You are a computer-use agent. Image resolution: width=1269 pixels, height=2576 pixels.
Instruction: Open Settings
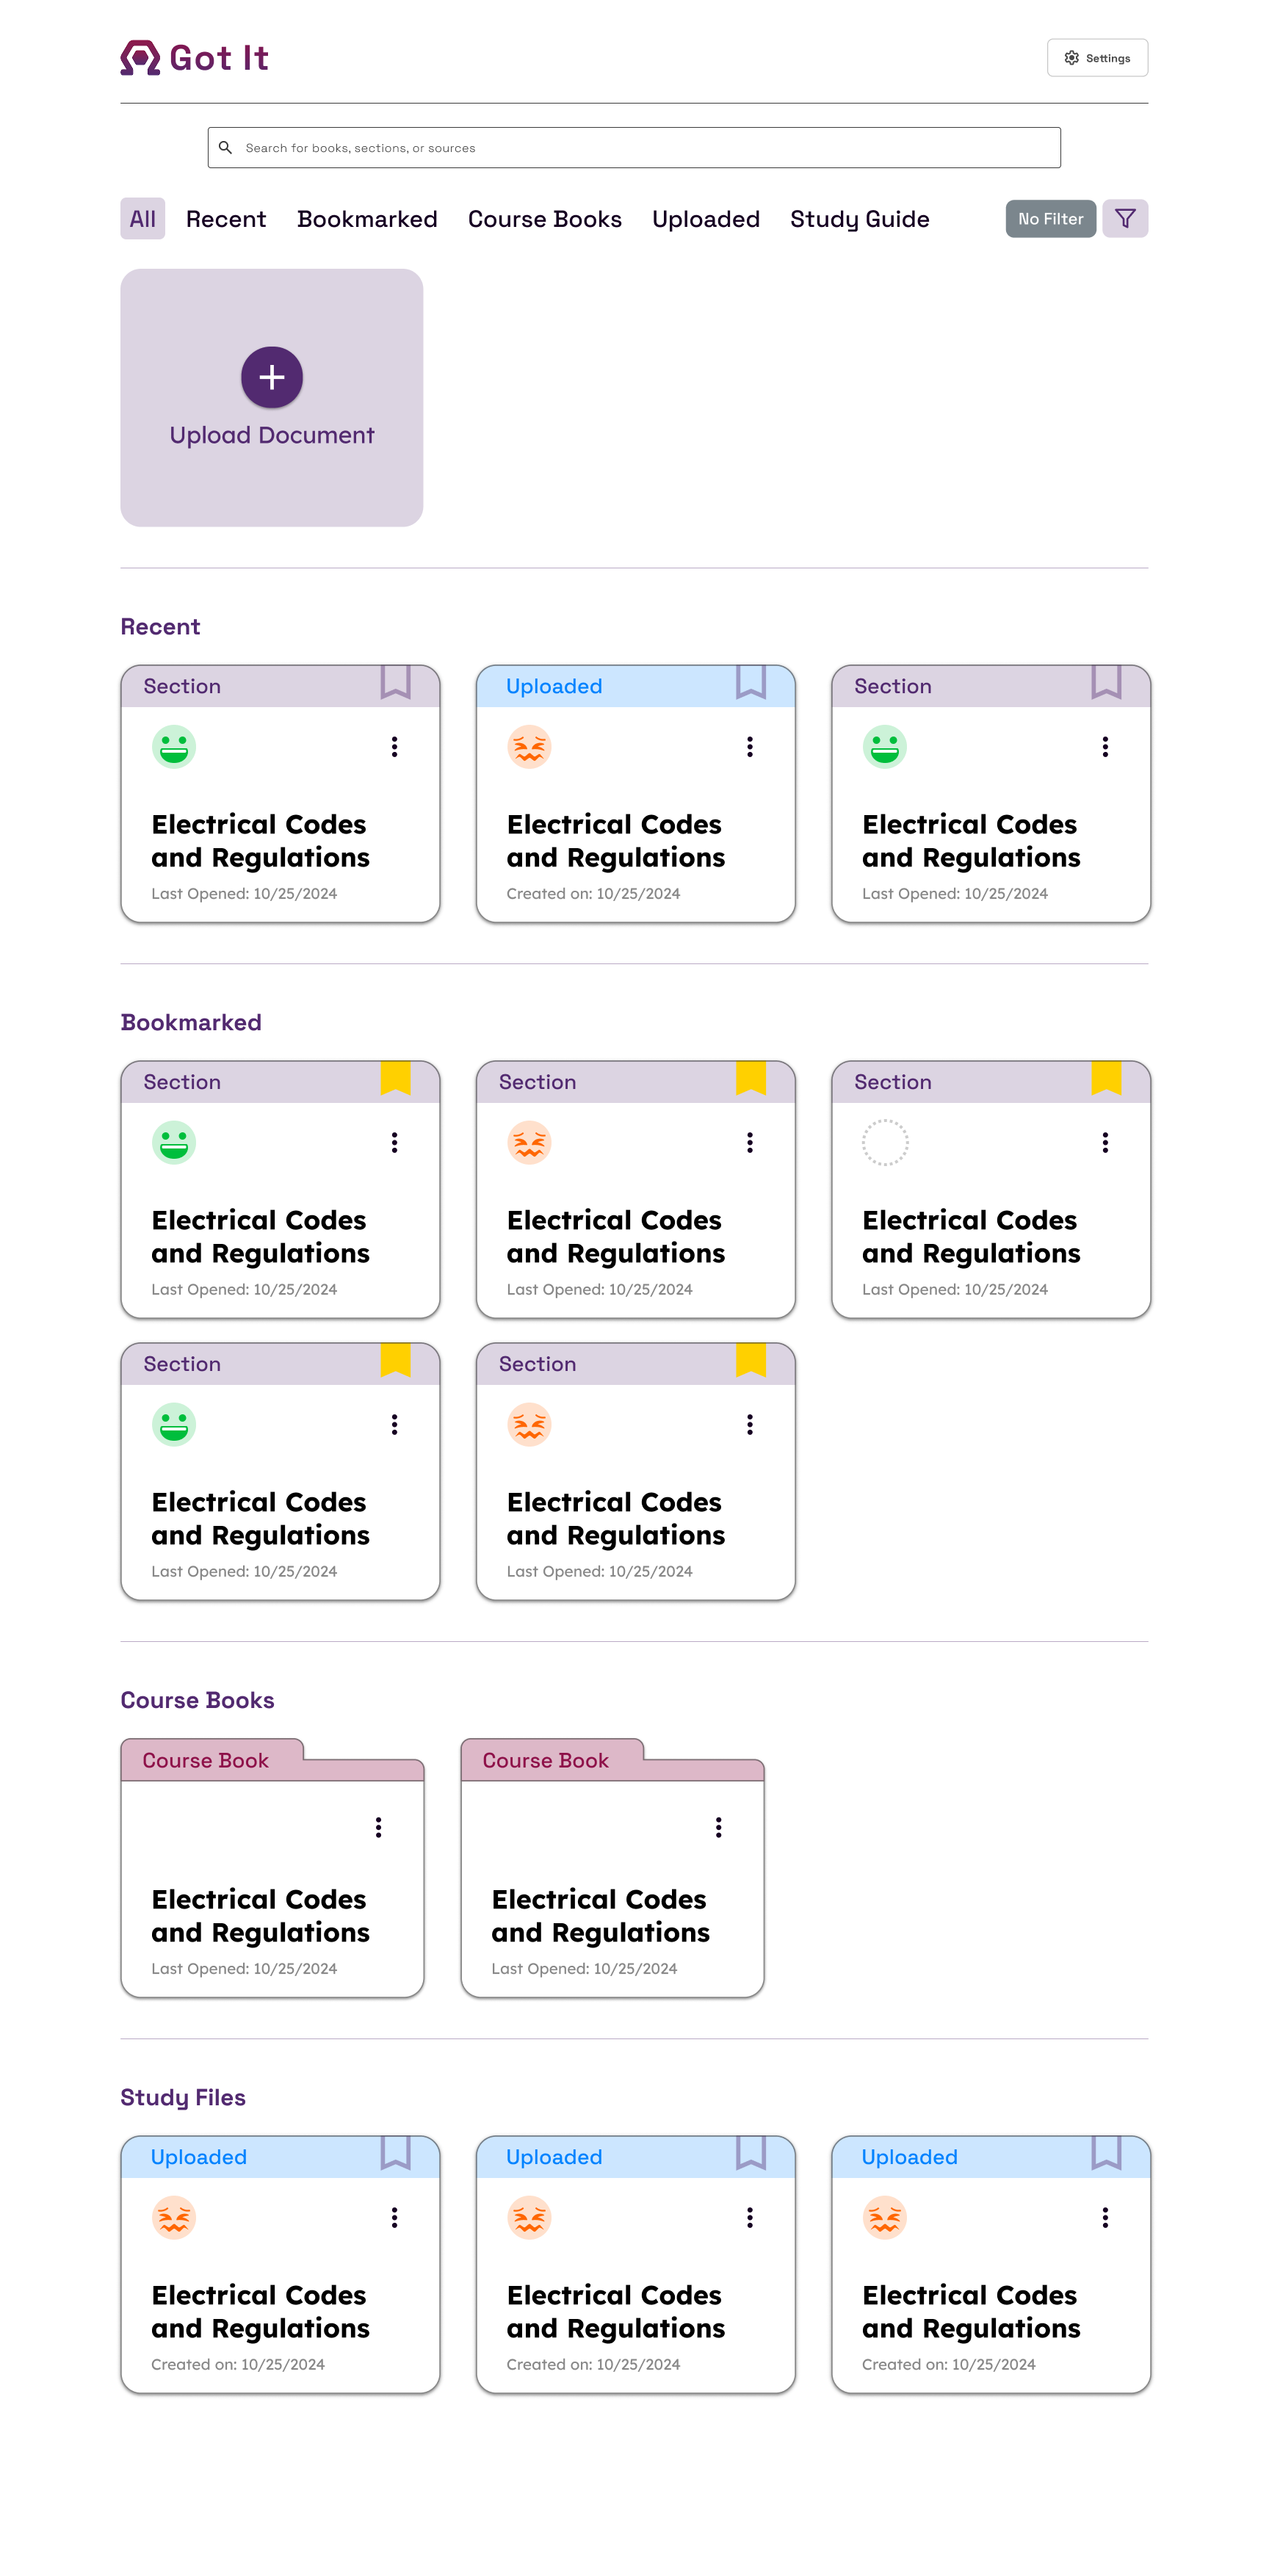pyautogui.click(x=1097, y=58)
